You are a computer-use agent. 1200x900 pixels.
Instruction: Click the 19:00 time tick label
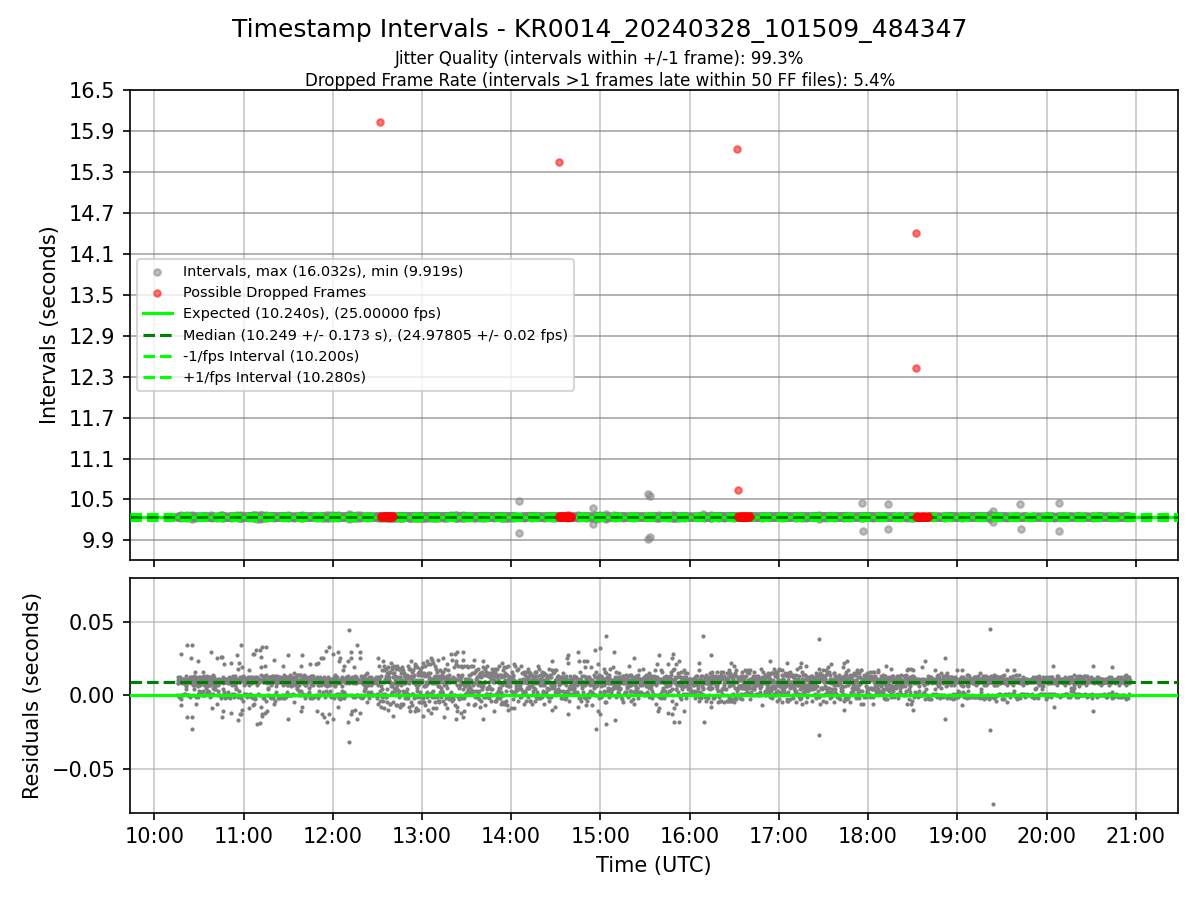point(957,835)
